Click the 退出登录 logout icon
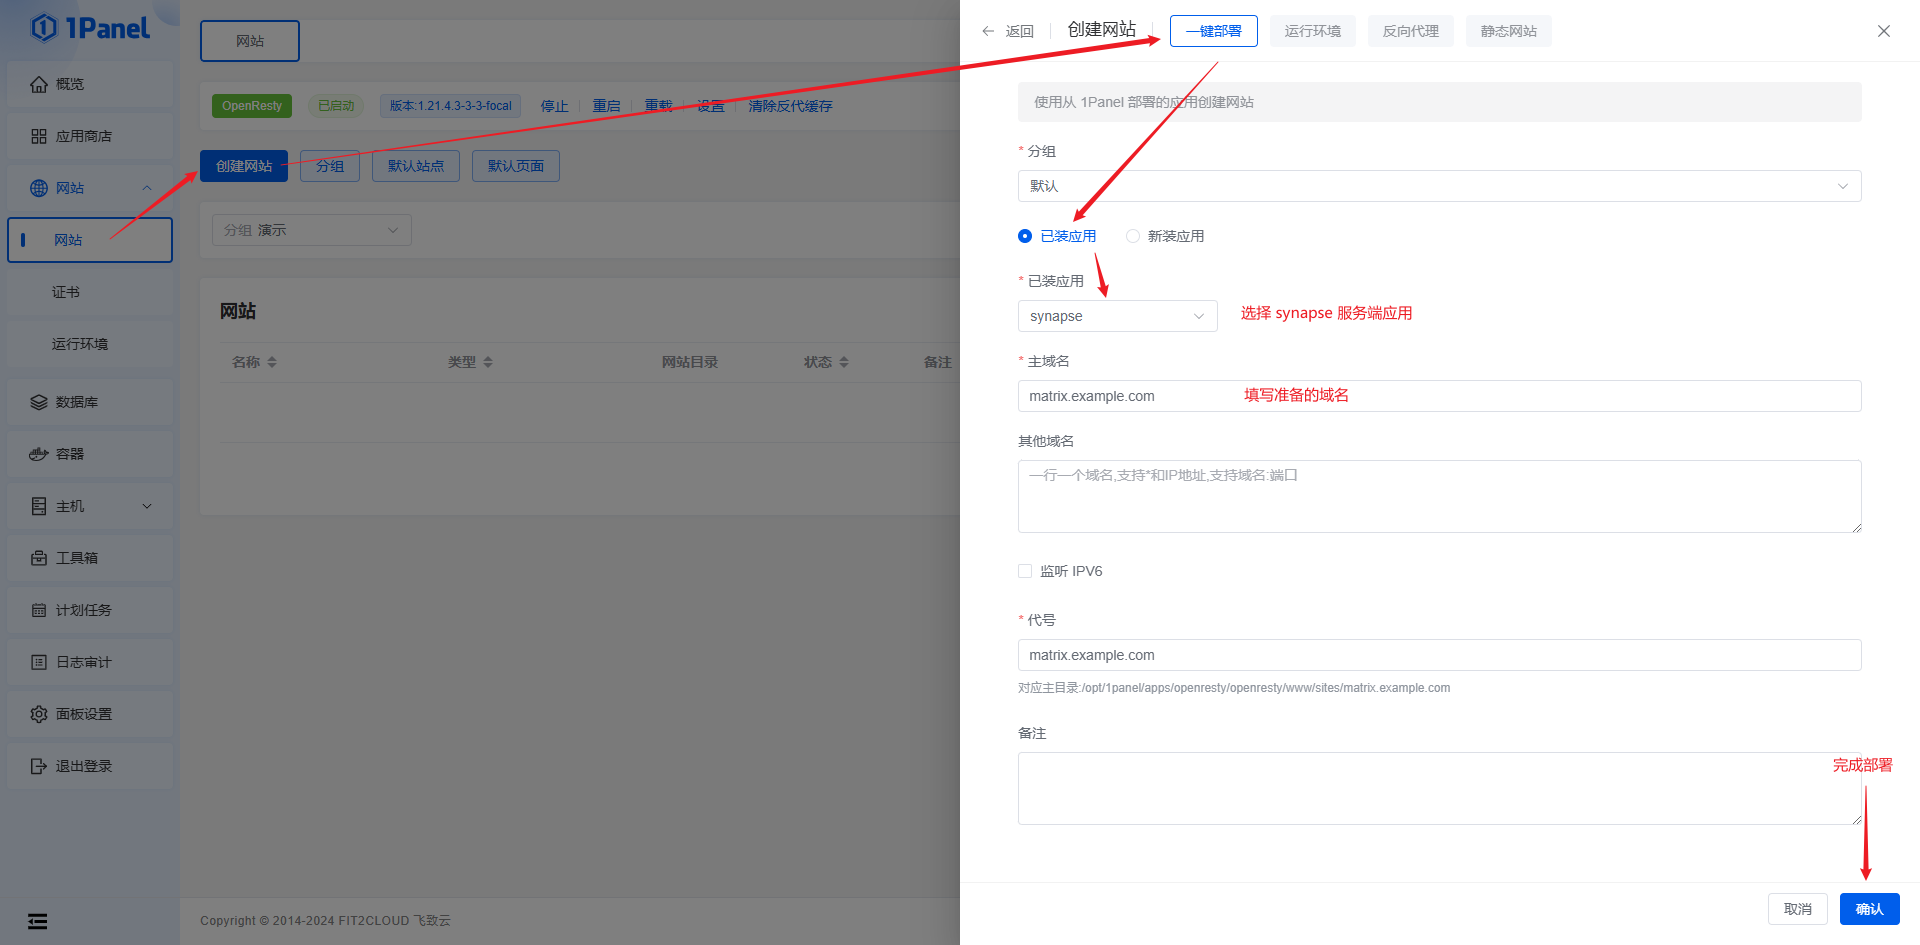The height and width of the screenshot is (945, 1920). pos(39,766)
